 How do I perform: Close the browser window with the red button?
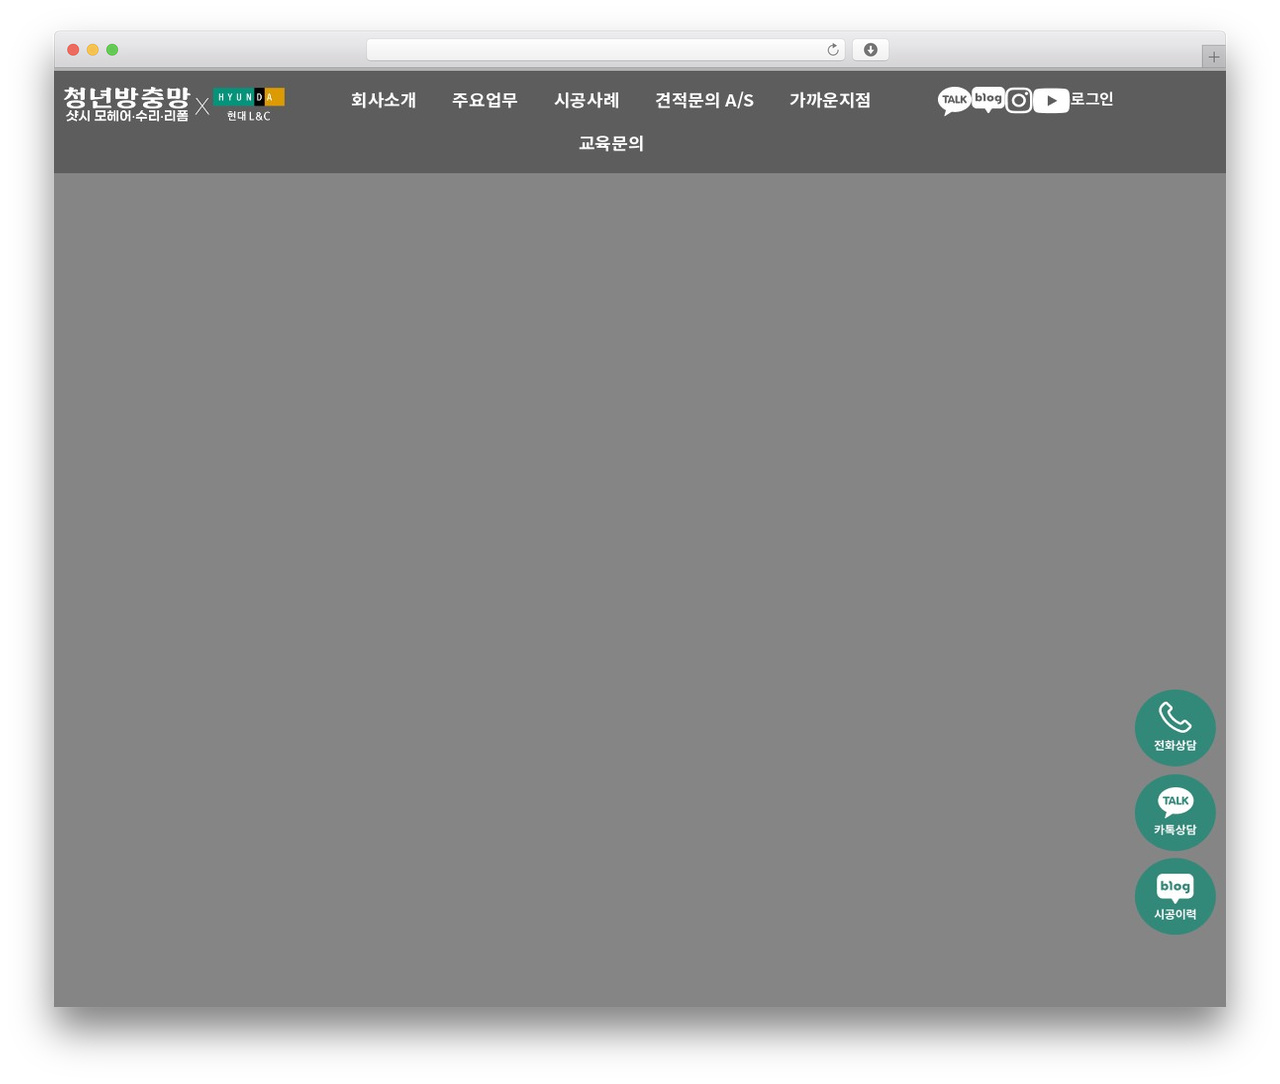pyautogui.click(x=73, y=50)
